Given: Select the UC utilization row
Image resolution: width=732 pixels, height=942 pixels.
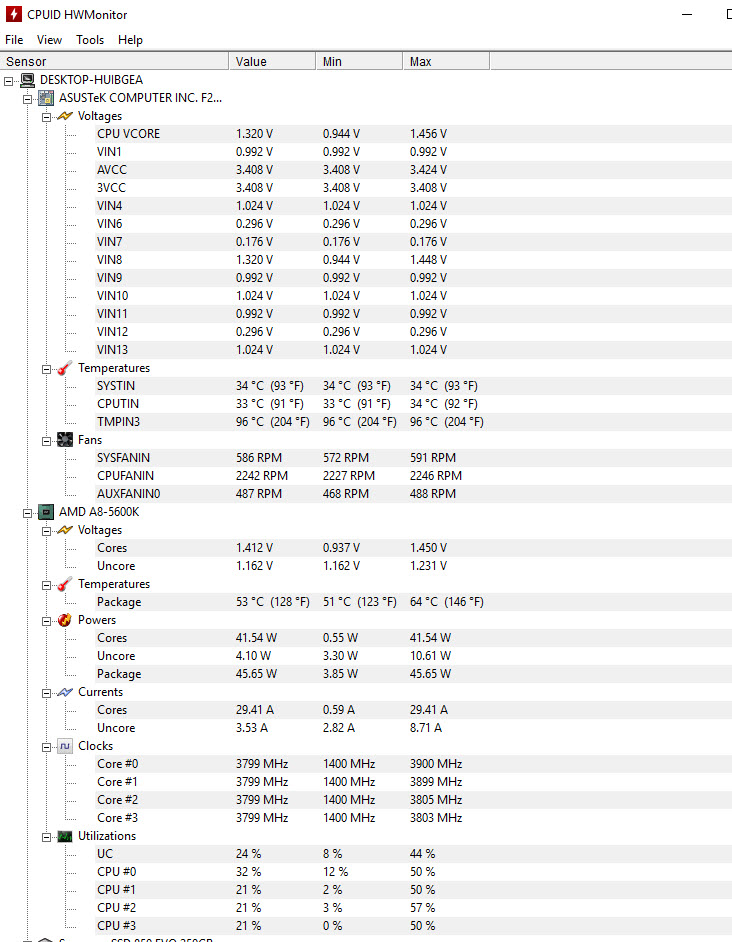Looking at the screenshot, I should (413, 854).
